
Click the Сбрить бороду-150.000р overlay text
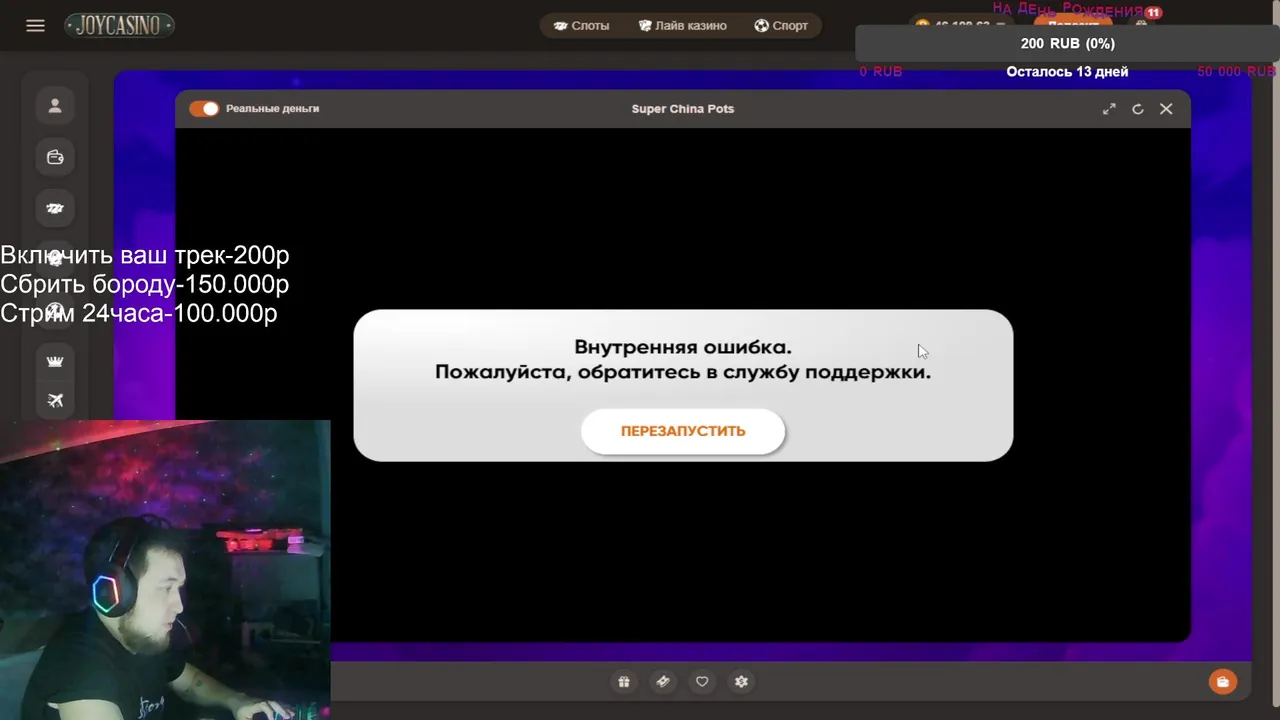(145, 284)
